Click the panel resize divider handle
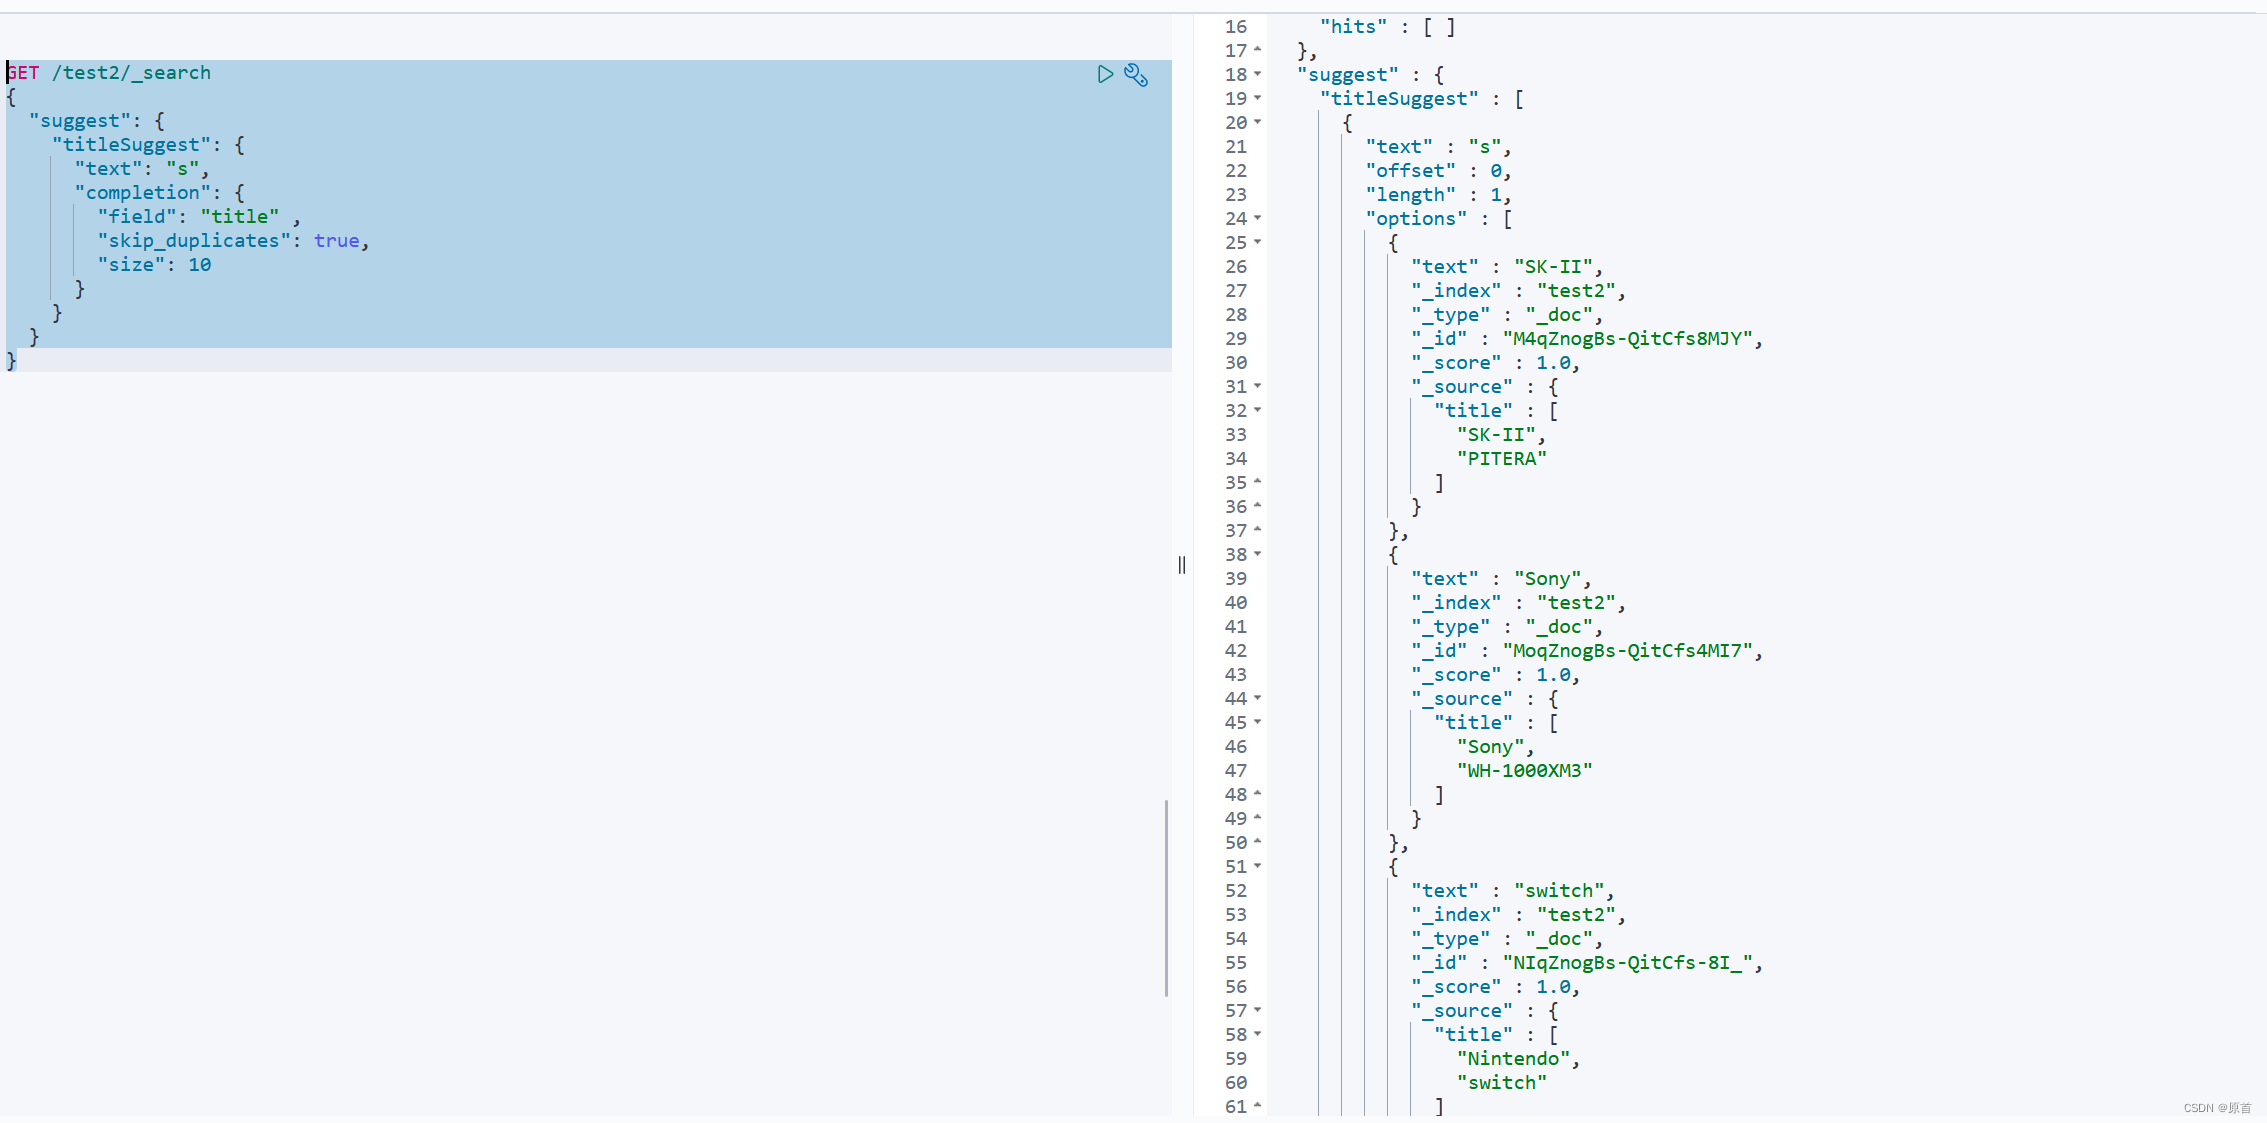Screen dimensions: 2267x1123 [x=1182, y=565]
